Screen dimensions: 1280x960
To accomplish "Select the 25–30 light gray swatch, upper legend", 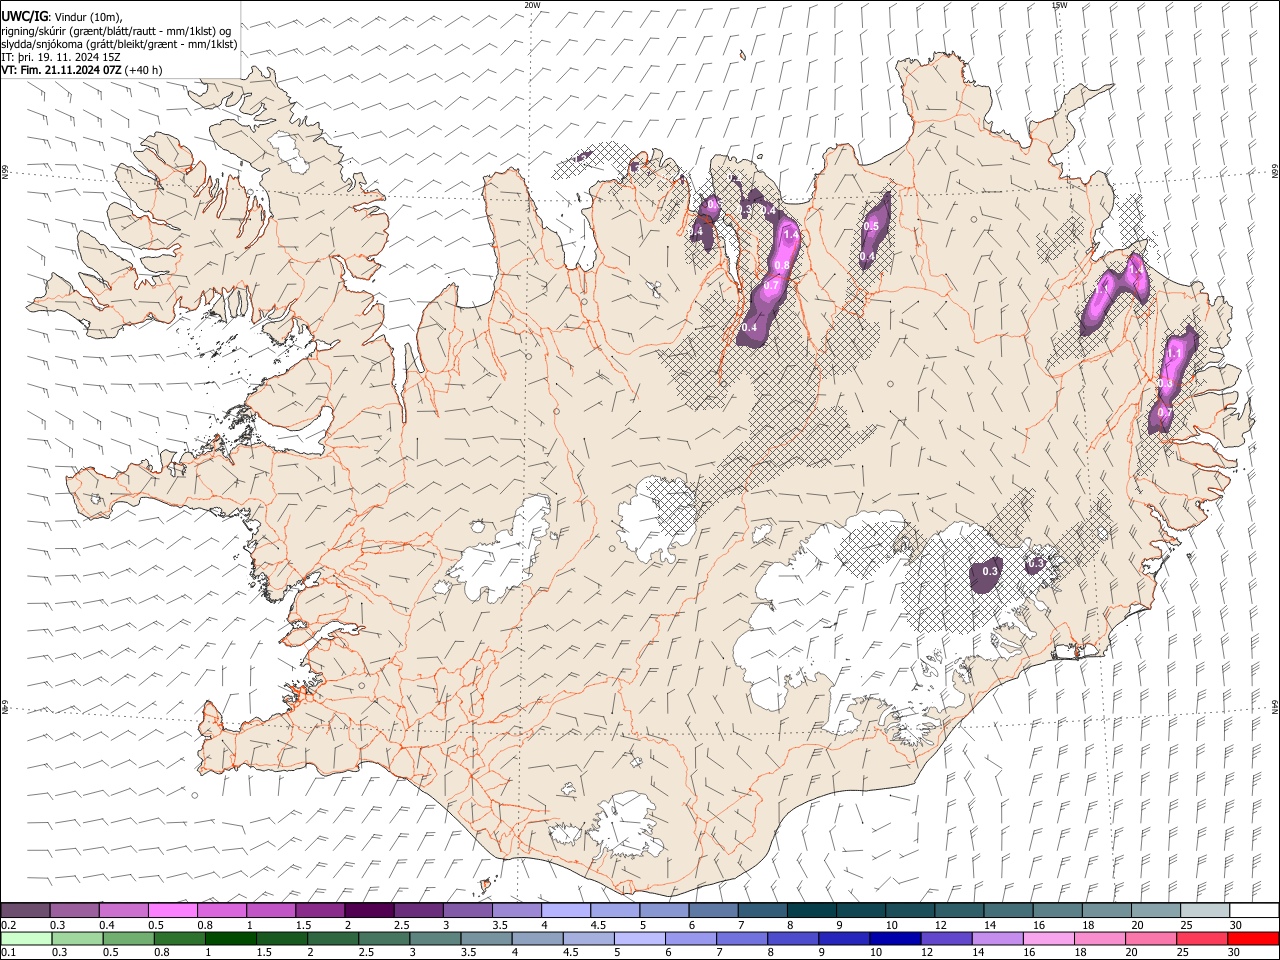I will 1204,910.
